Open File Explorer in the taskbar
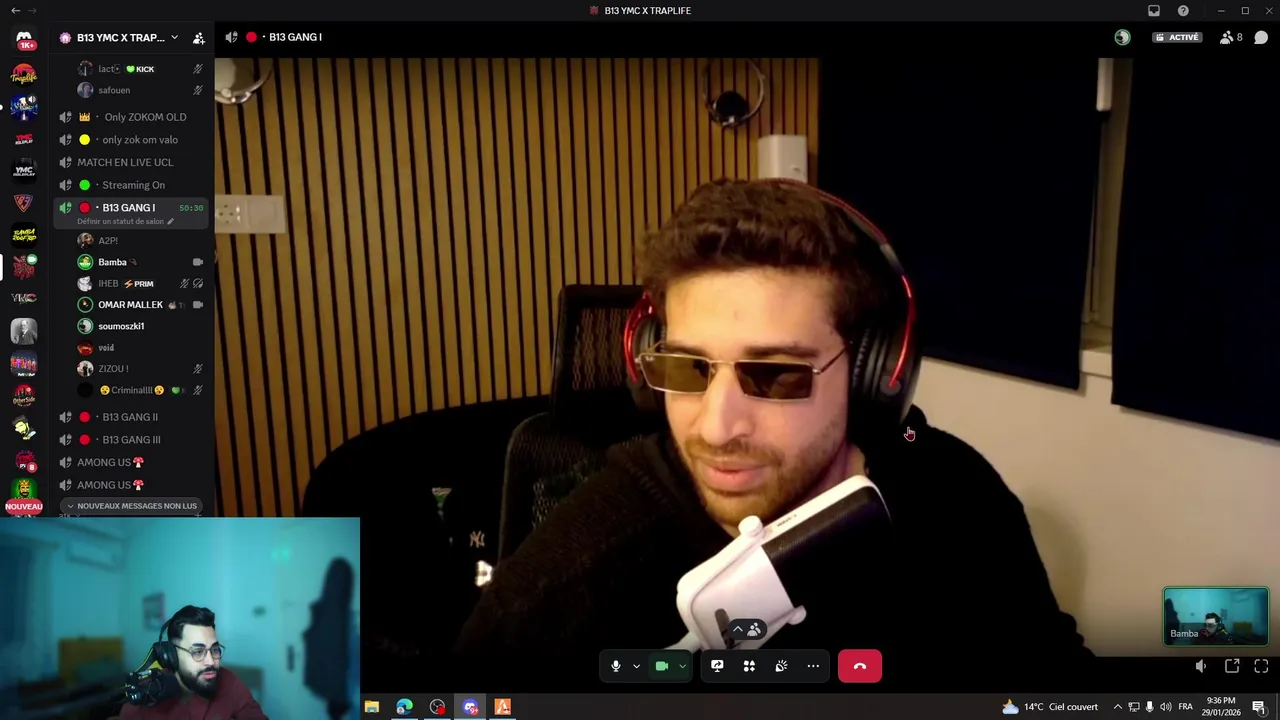The image size is (1280, 720). pos(372,707)
